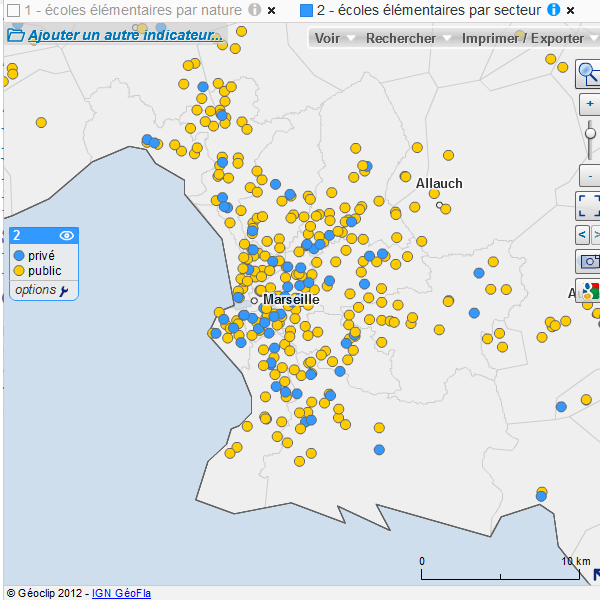The height and width of the screenshot is (600, 600).
Task: Click the folder icon beside Ajouter un autre indicateur
Action: [x=15, y=35]
